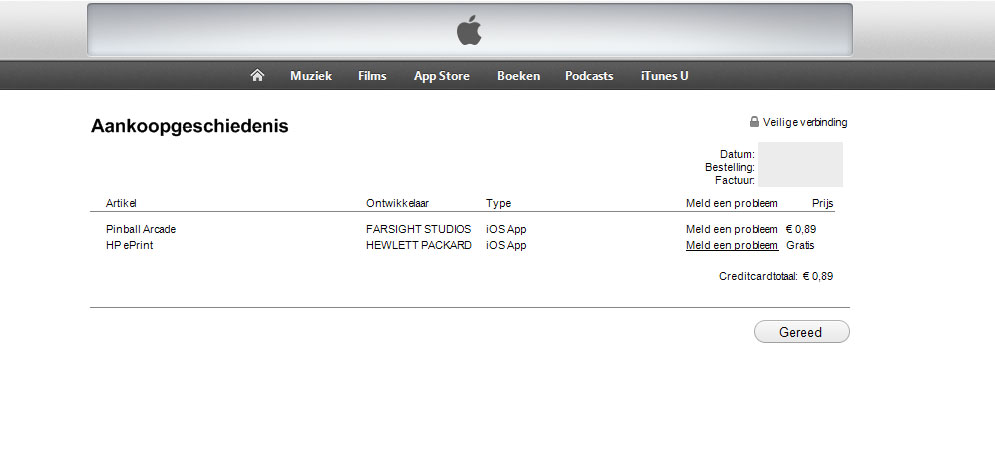
Task: Report a problem for Pinball Arcade
Action: pos(732,230)
